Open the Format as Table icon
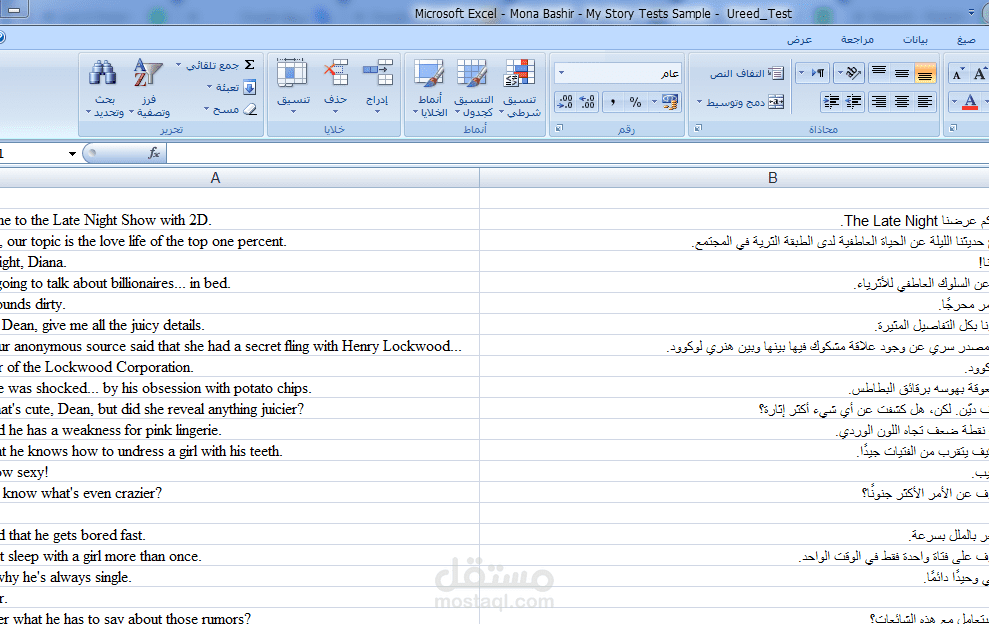 point(472,73)
